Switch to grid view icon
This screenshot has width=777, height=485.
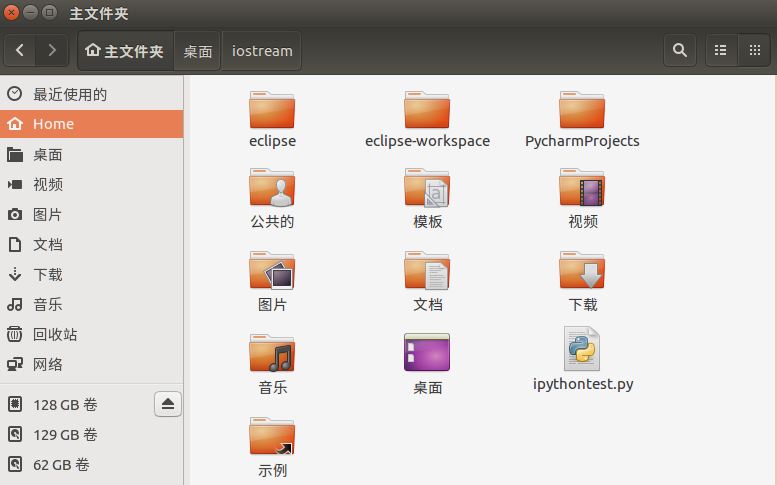(x=755, y=50)
